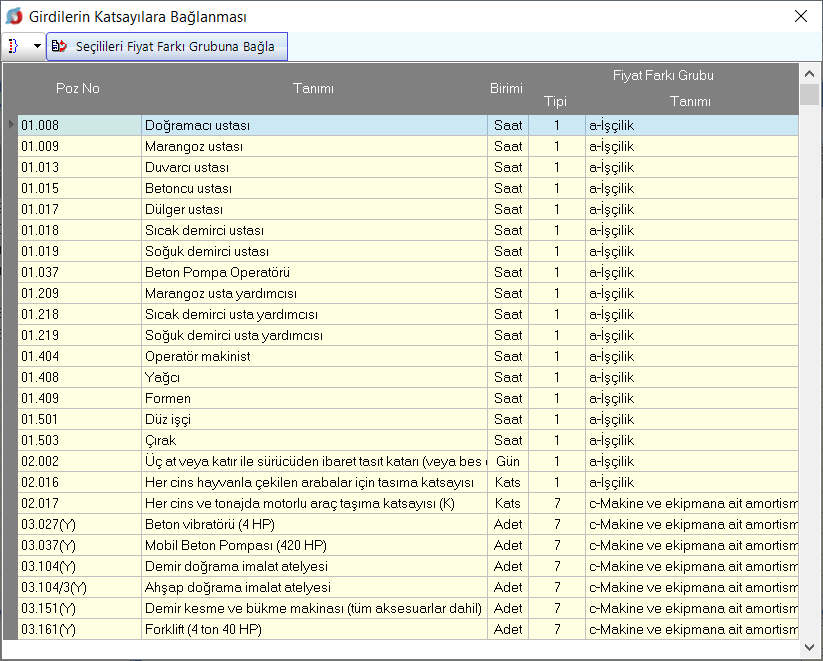The width and height of the screenshot is (823, 661).
Task: Click Poz No cell 03.104/3(Y)
Action: pyautogui.click(x=79, y=587)
